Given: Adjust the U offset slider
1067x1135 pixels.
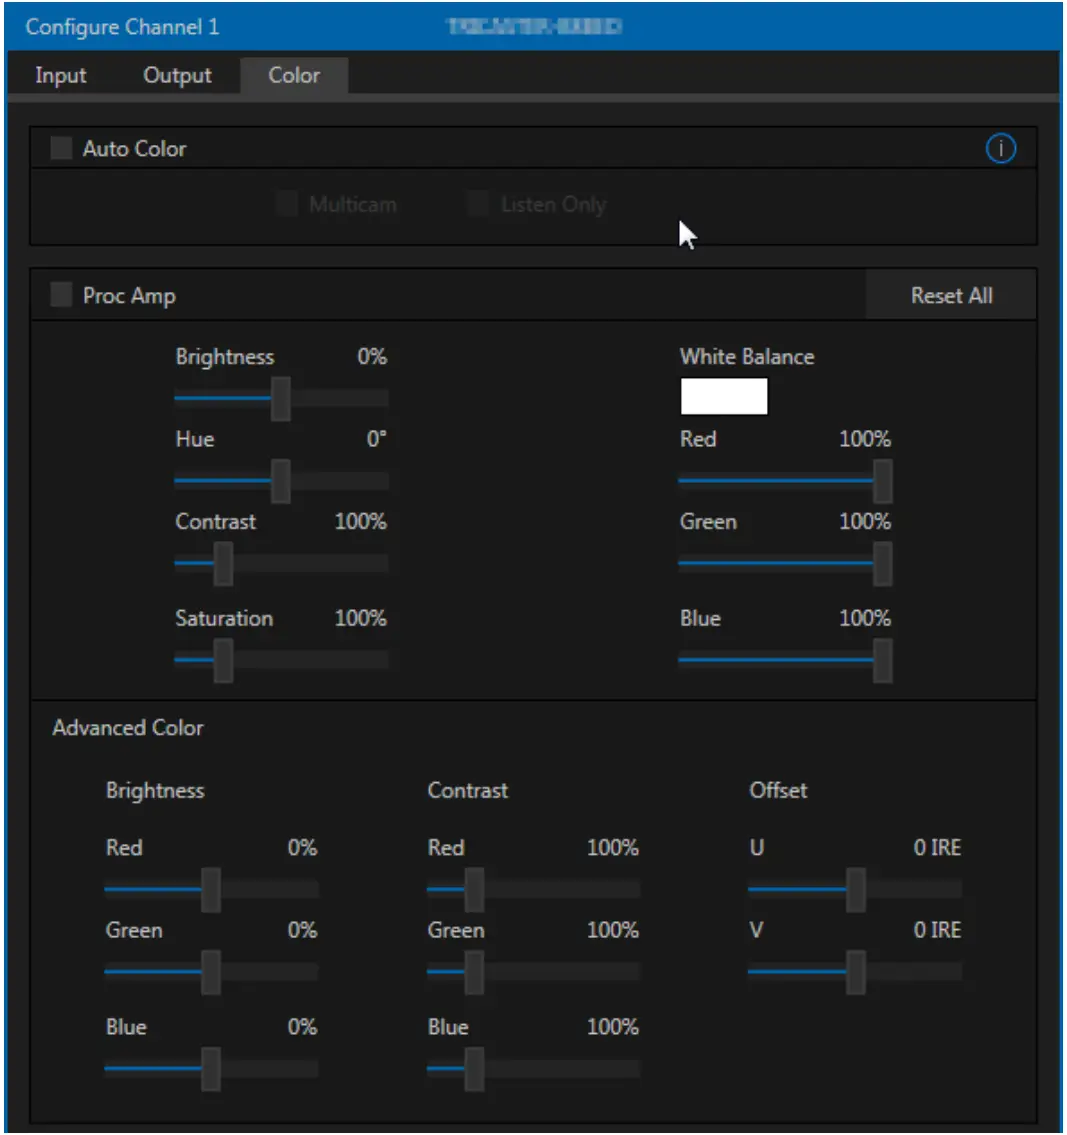Looking at the screenshot, I should pos(855,889).
